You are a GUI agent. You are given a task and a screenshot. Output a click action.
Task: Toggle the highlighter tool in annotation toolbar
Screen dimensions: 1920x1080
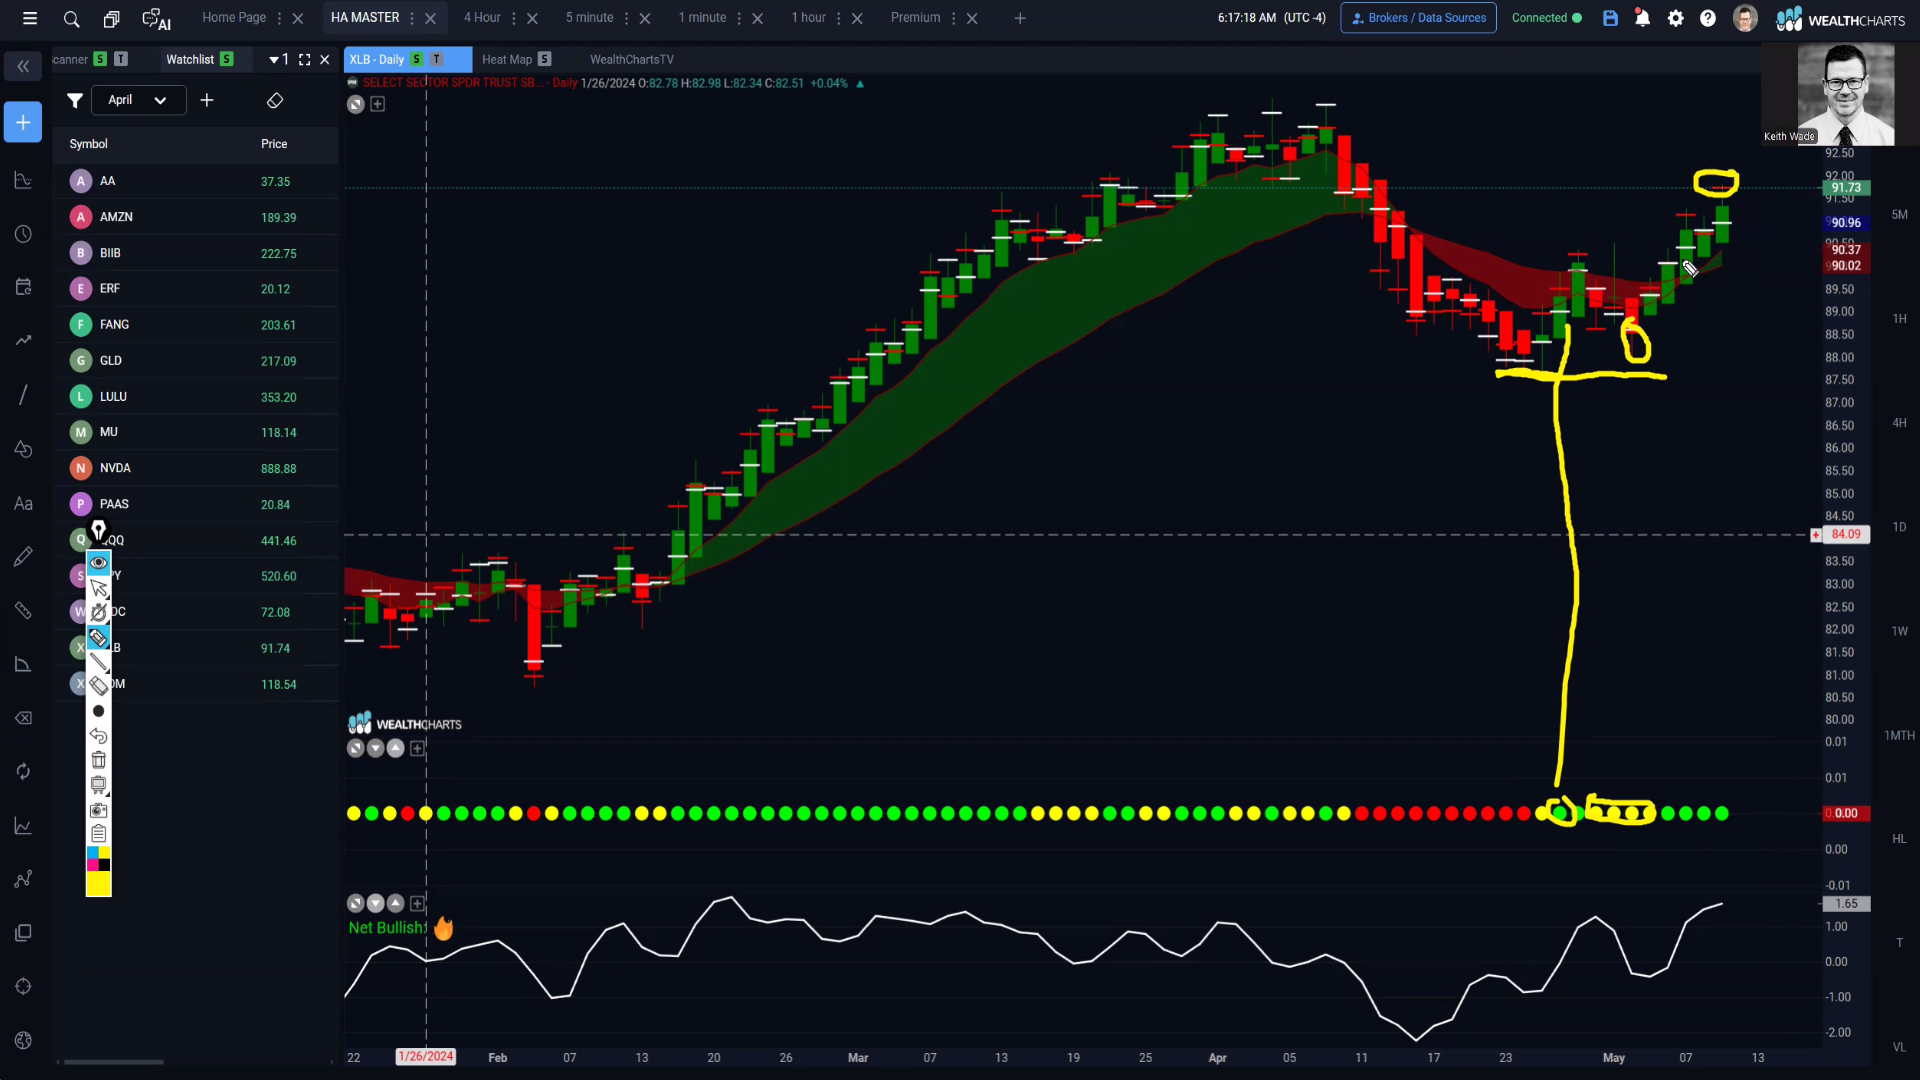tap(98, 638)
